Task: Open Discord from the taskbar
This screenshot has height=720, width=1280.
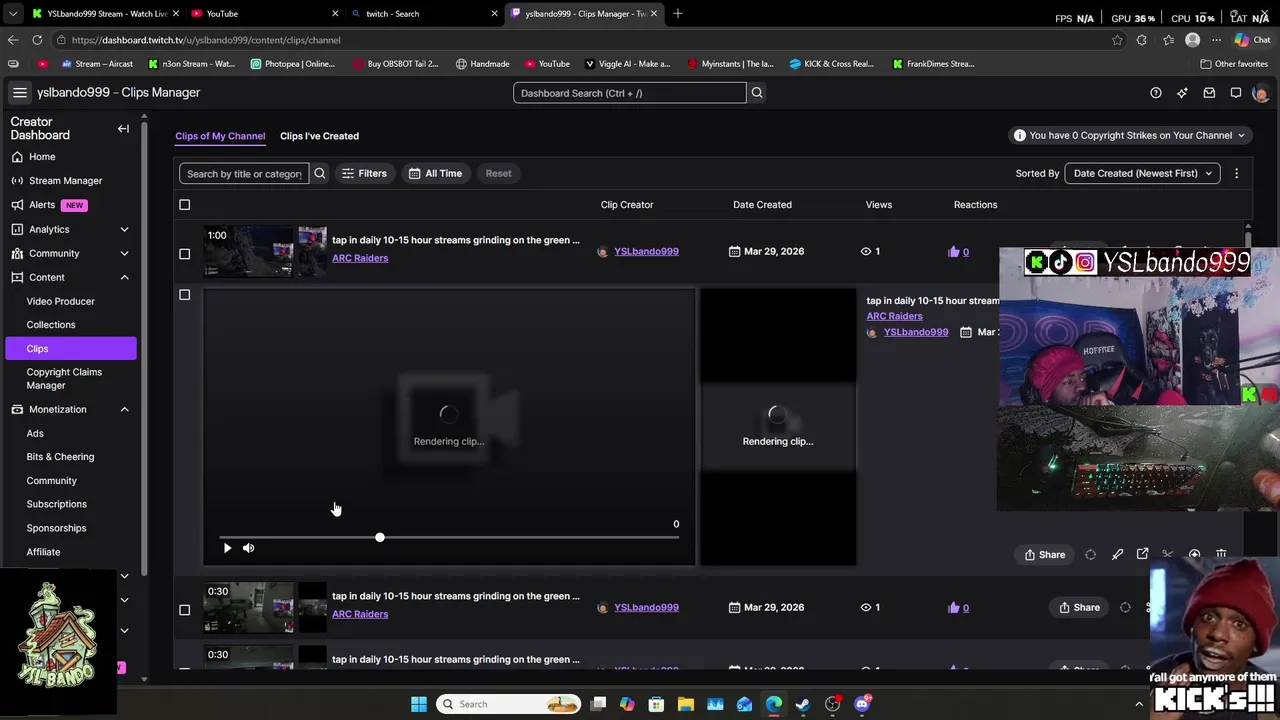Action: click(862, 704)
